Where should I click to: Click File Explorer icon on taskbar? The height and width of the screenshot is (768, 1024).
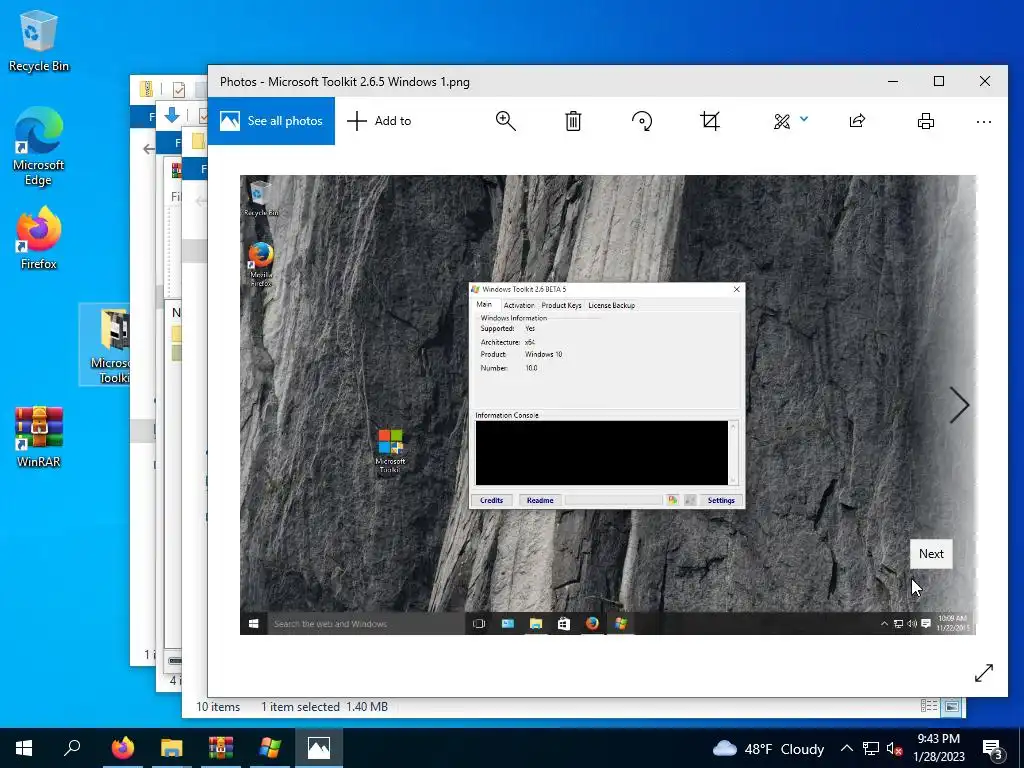point(171,748)
